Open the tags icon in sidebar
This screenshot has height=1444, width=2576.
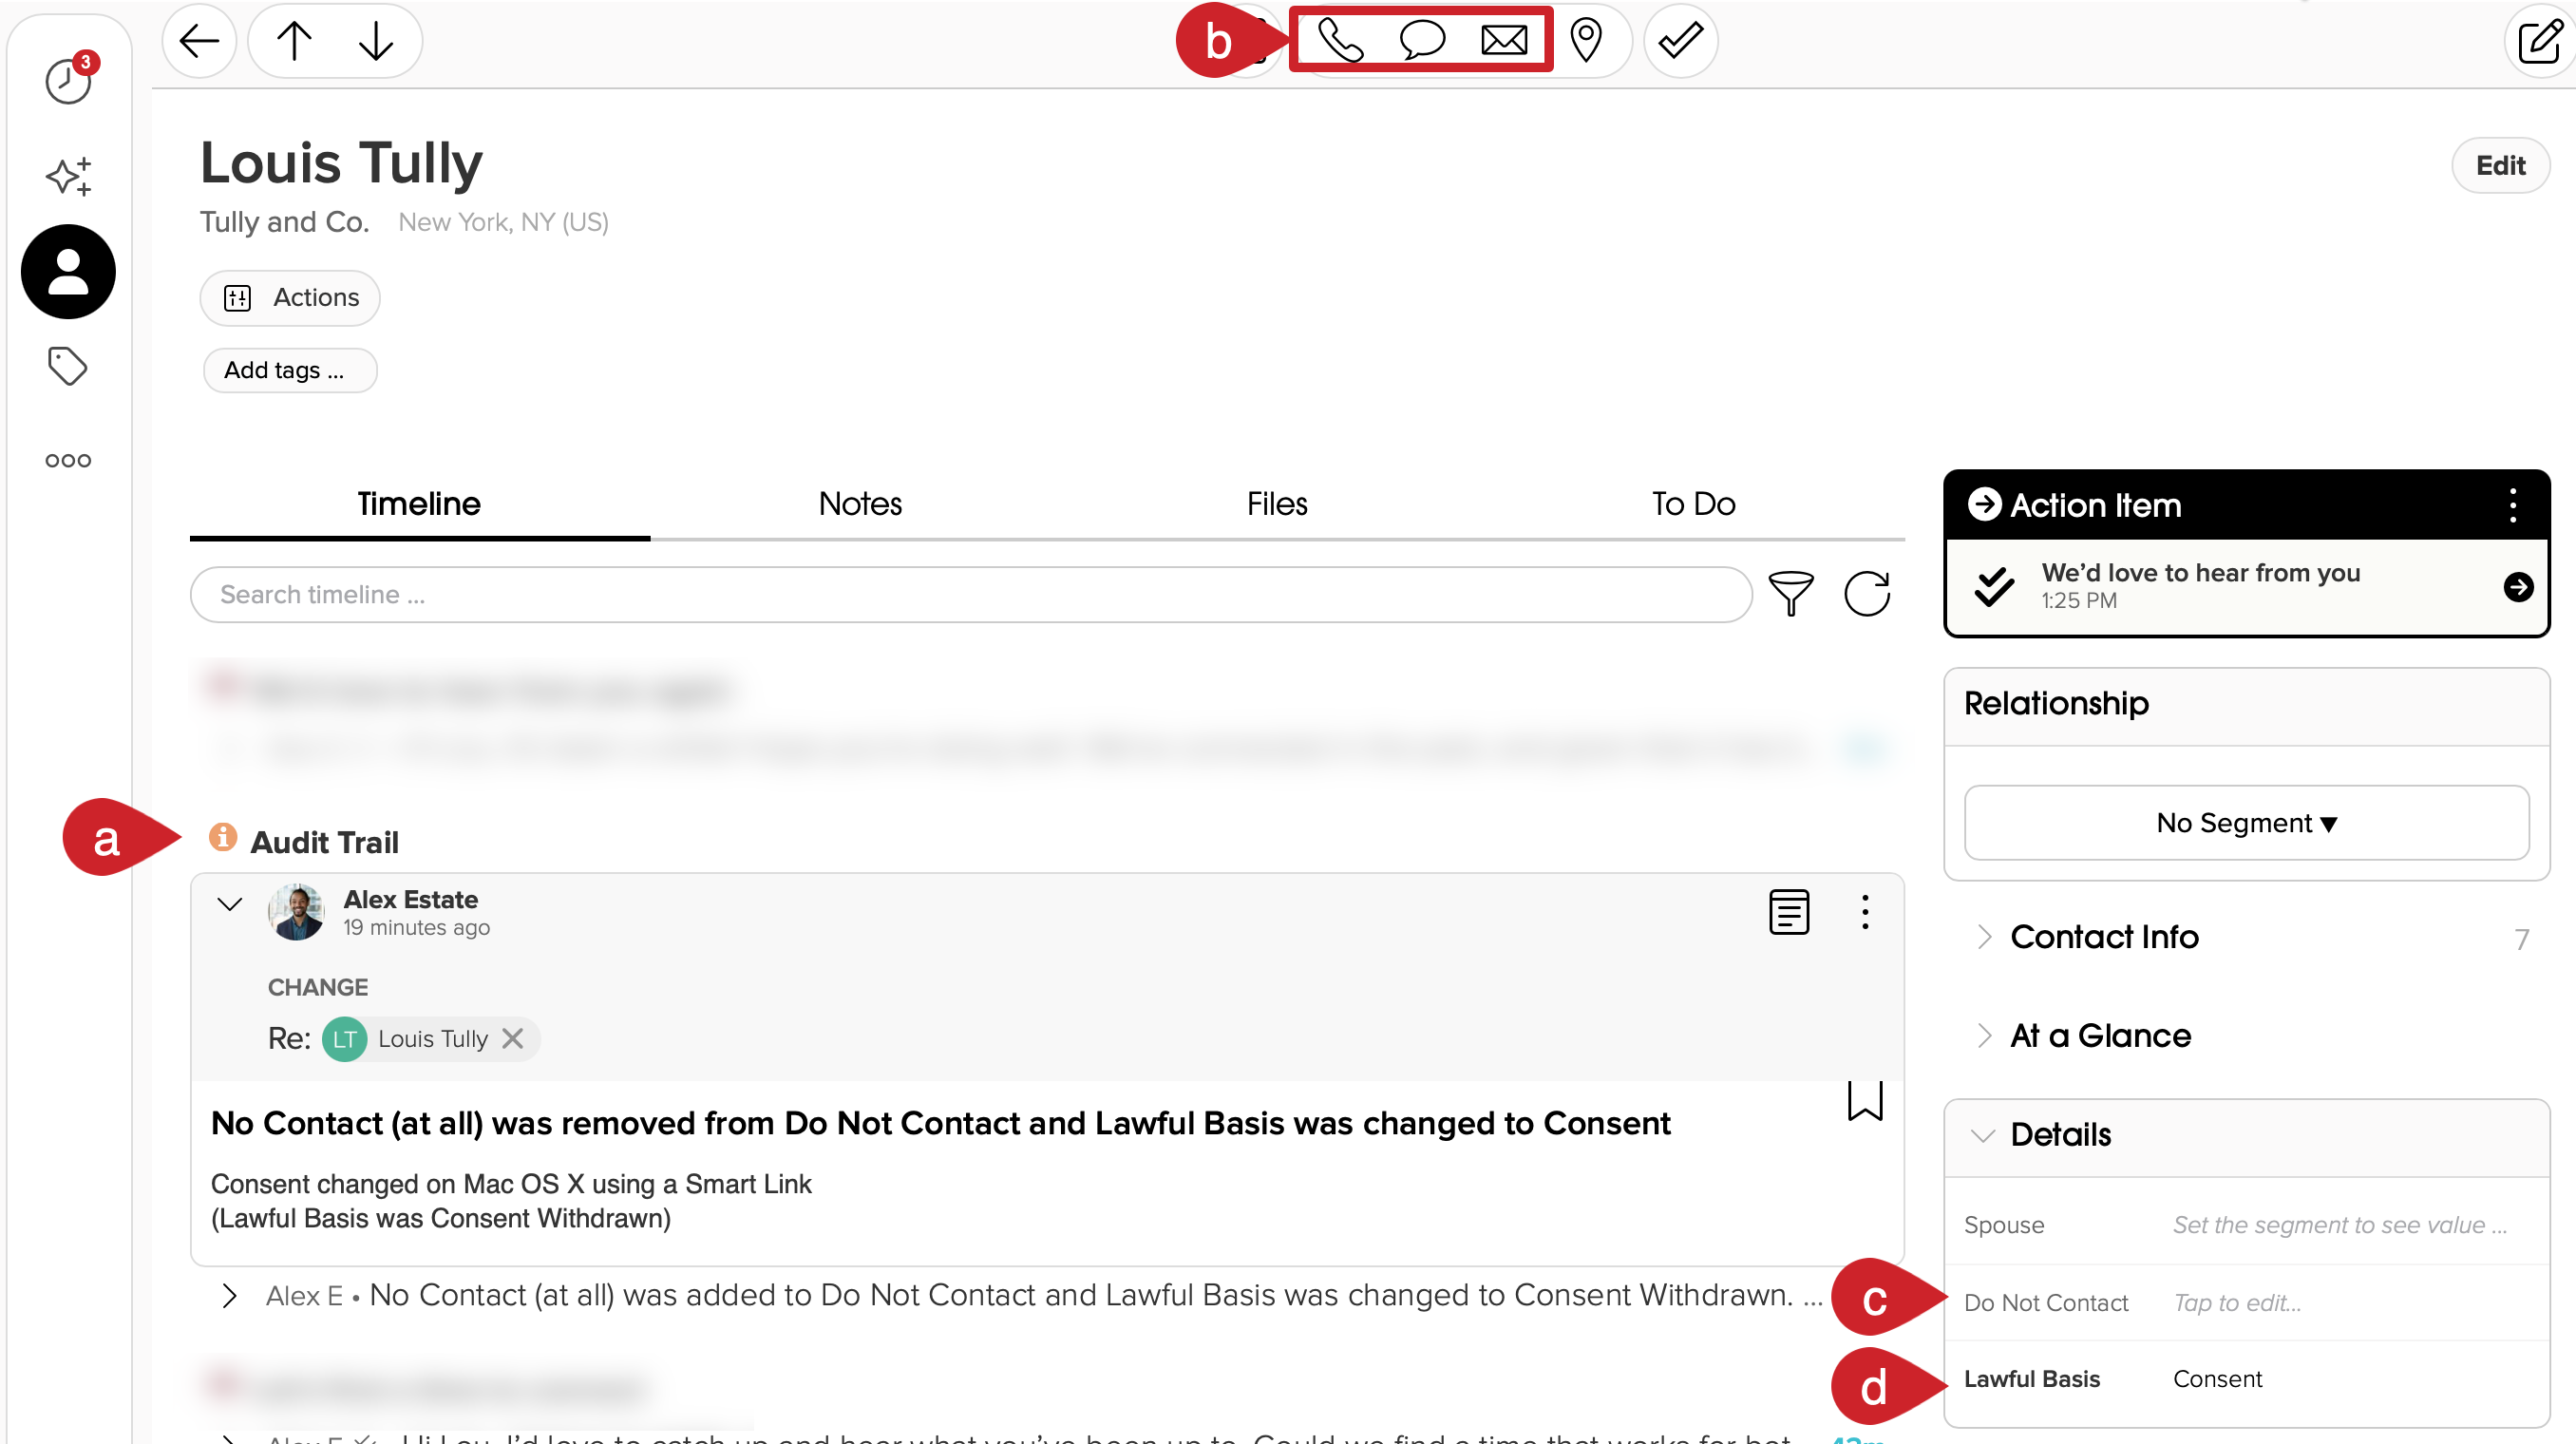coord(68,366)
